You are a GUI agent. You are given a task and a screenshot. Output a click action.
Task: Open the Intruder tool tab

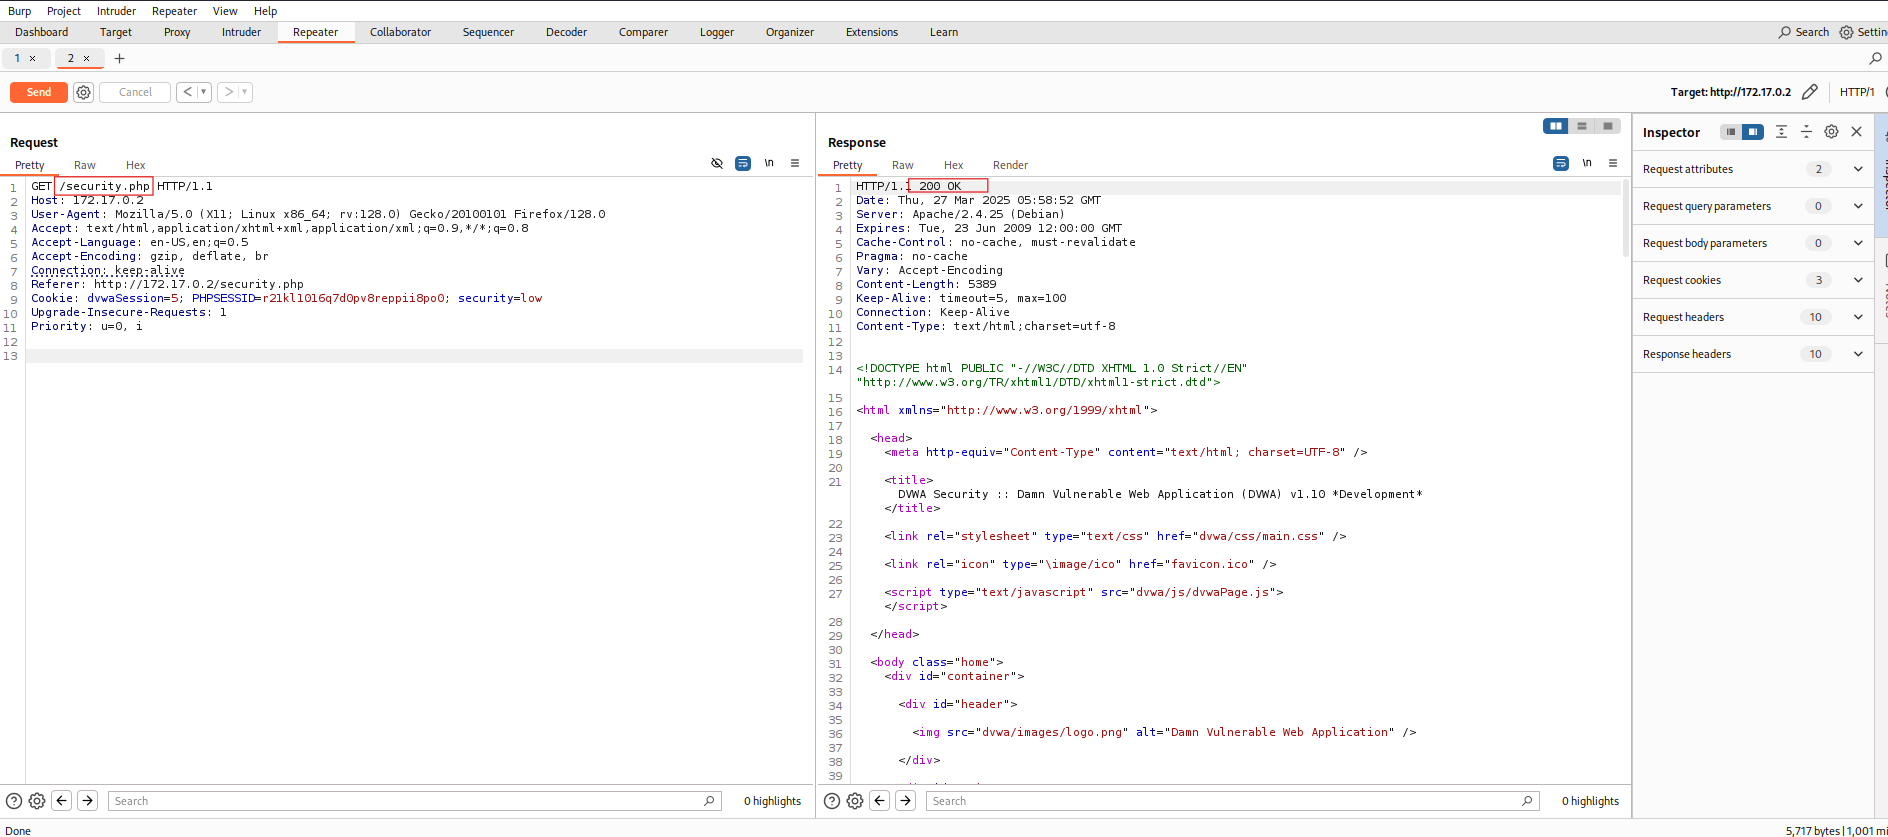click(241, 32)
